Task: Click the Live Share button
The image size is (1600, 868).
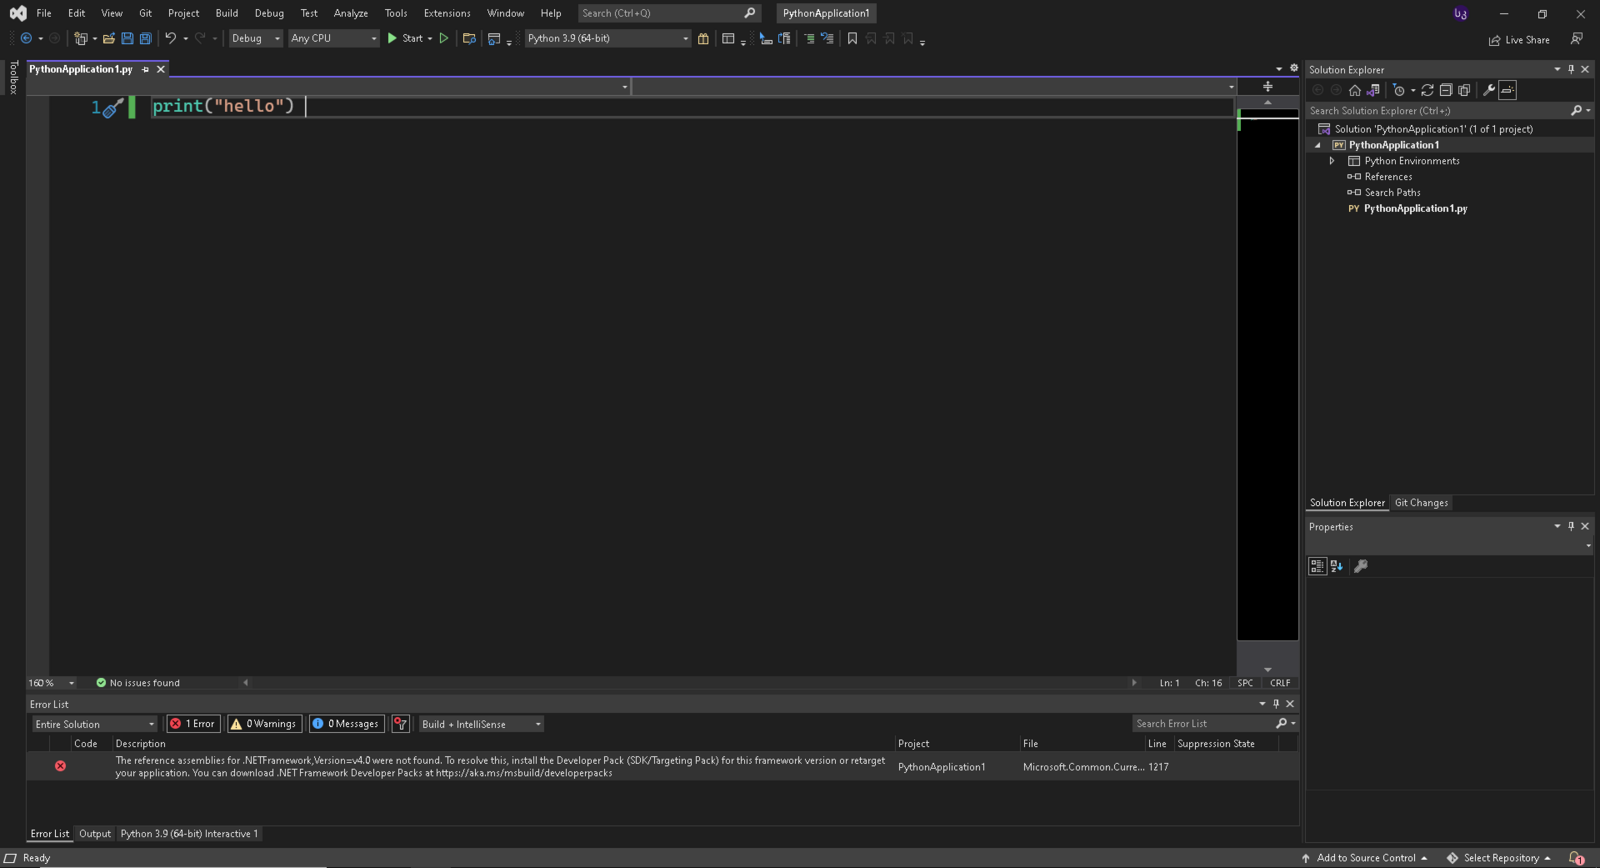Action: [x=1519, y=40]
